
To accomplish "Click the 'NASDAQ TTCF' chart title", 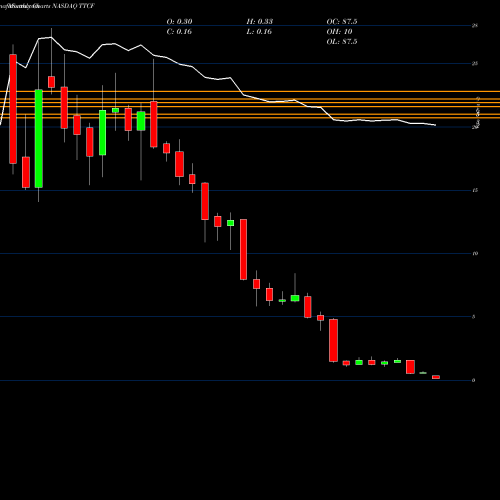I will 74,6.
